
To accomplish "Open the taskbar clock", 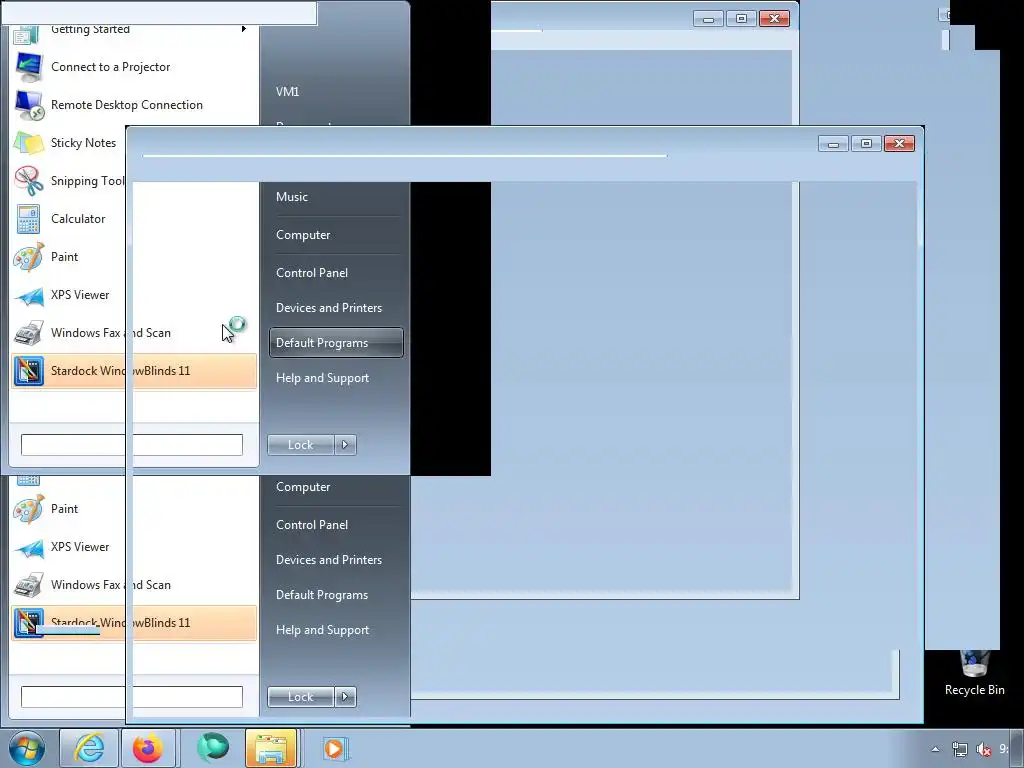I will (1004, 749).
